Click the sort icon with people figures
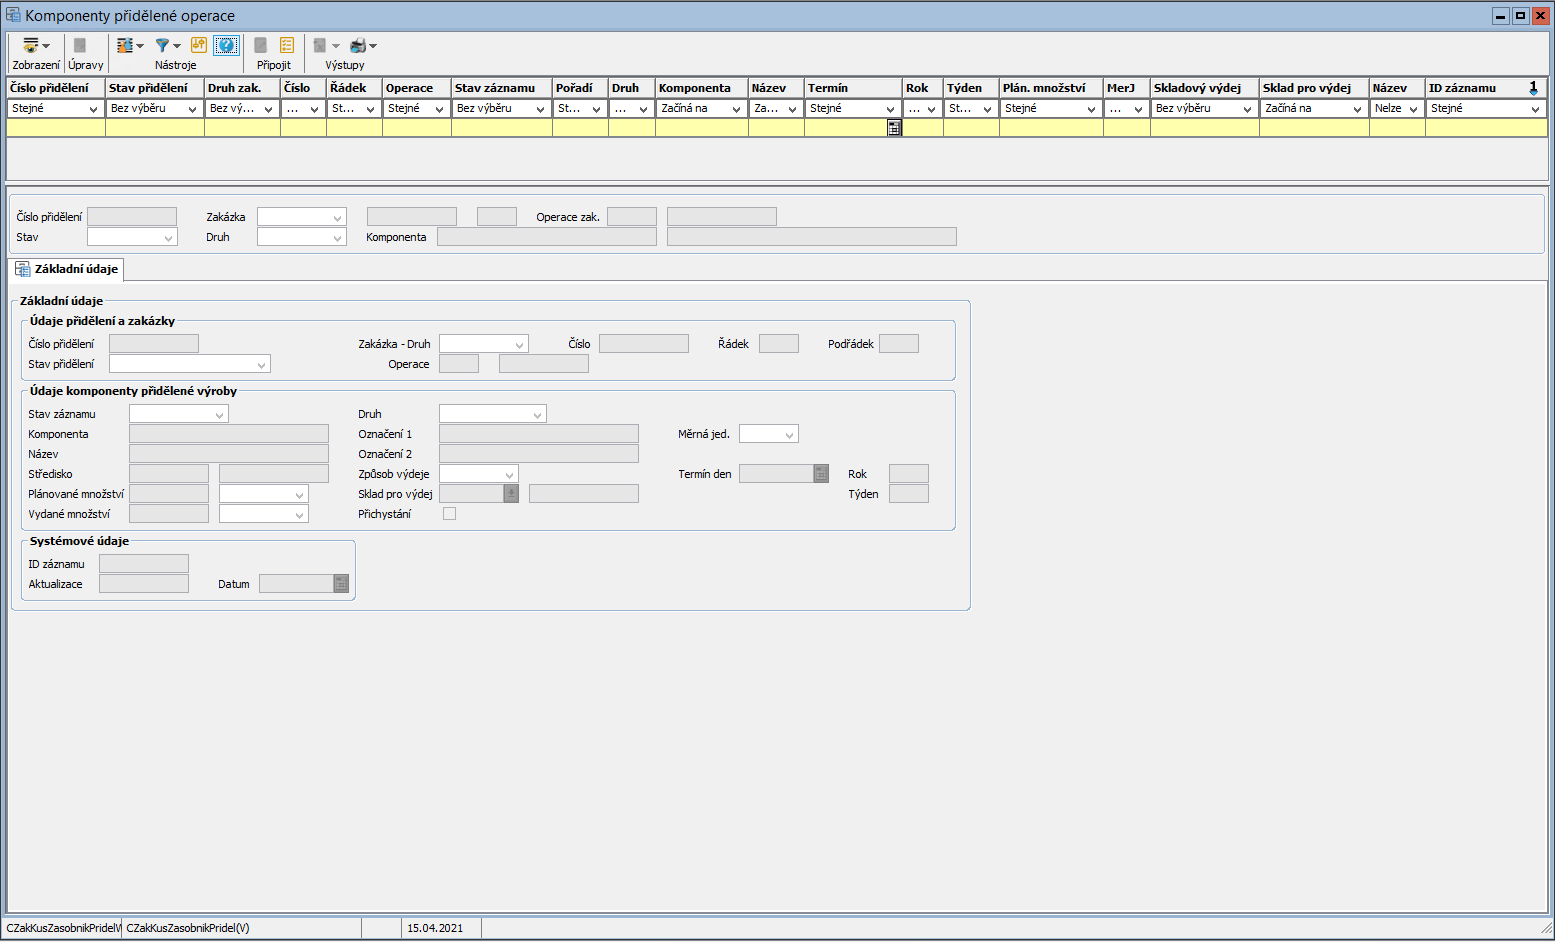Viewport: 1555px width, 942px height. [125, 46]
